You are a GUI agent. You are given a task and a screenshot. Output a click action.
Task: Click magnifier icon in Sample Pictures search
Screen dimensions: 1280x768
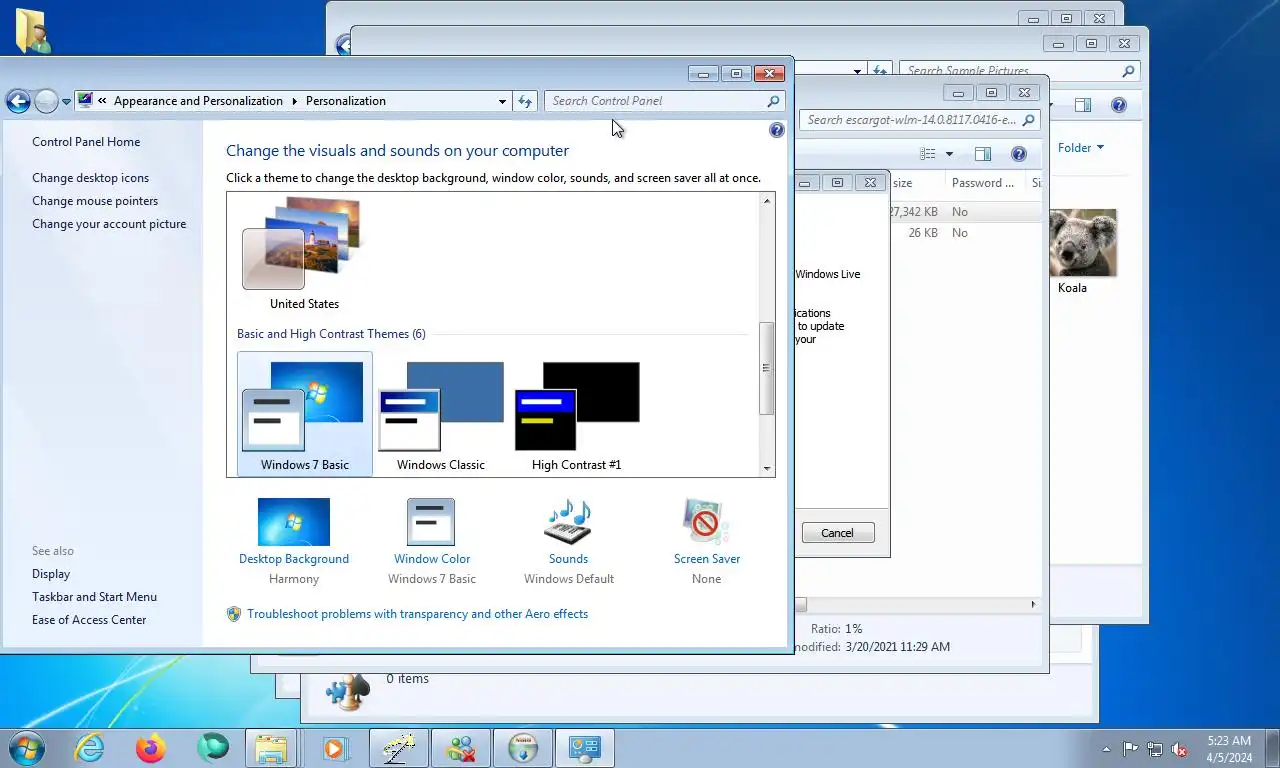coord(1128,71)
